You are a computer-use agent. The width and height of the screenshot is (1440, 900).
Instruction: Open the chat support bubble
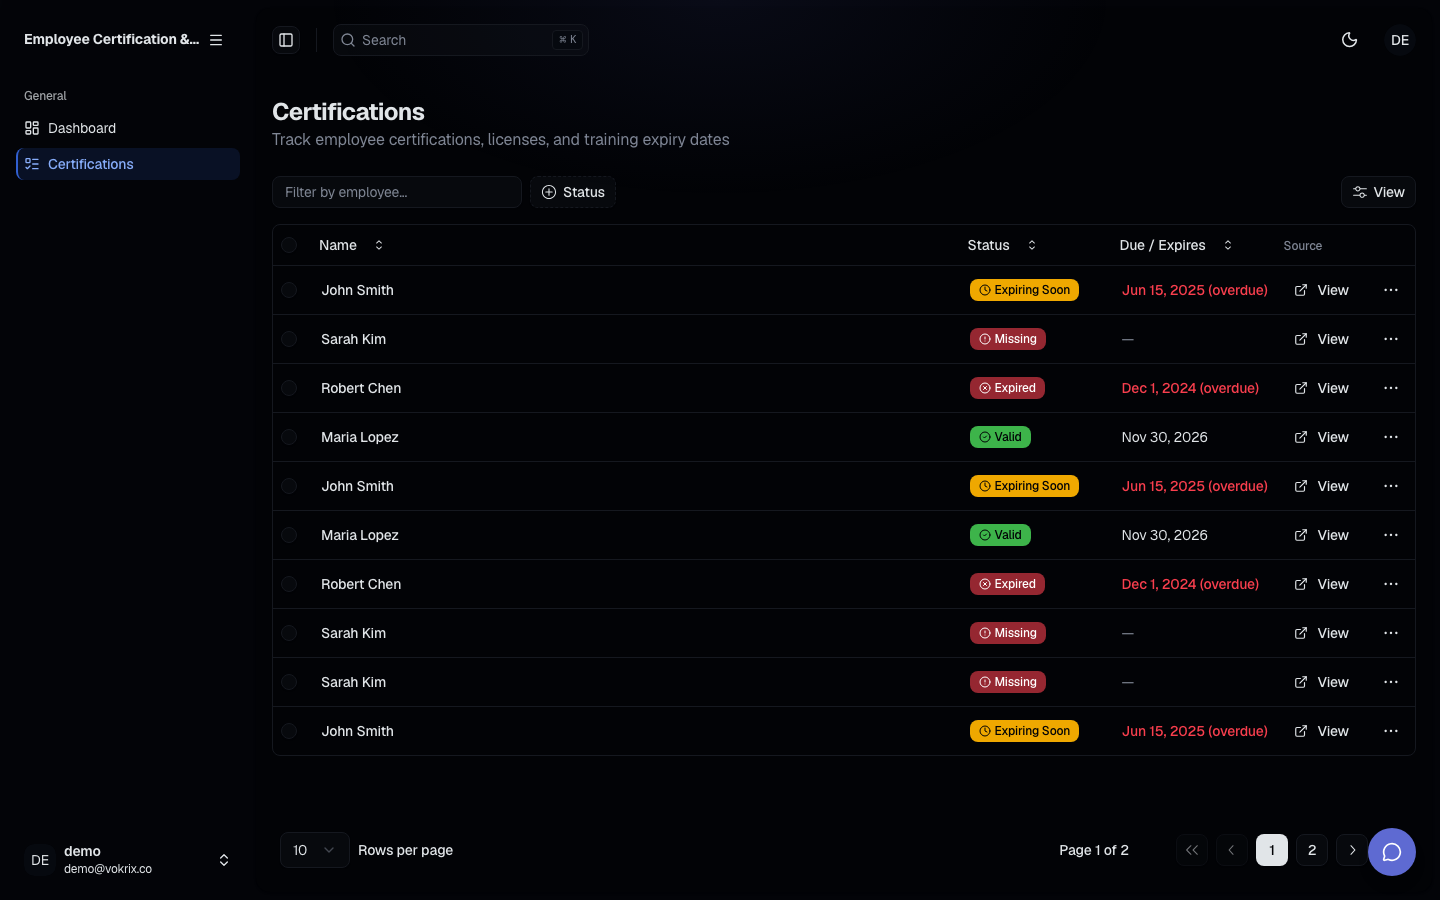coord(1392,852)
